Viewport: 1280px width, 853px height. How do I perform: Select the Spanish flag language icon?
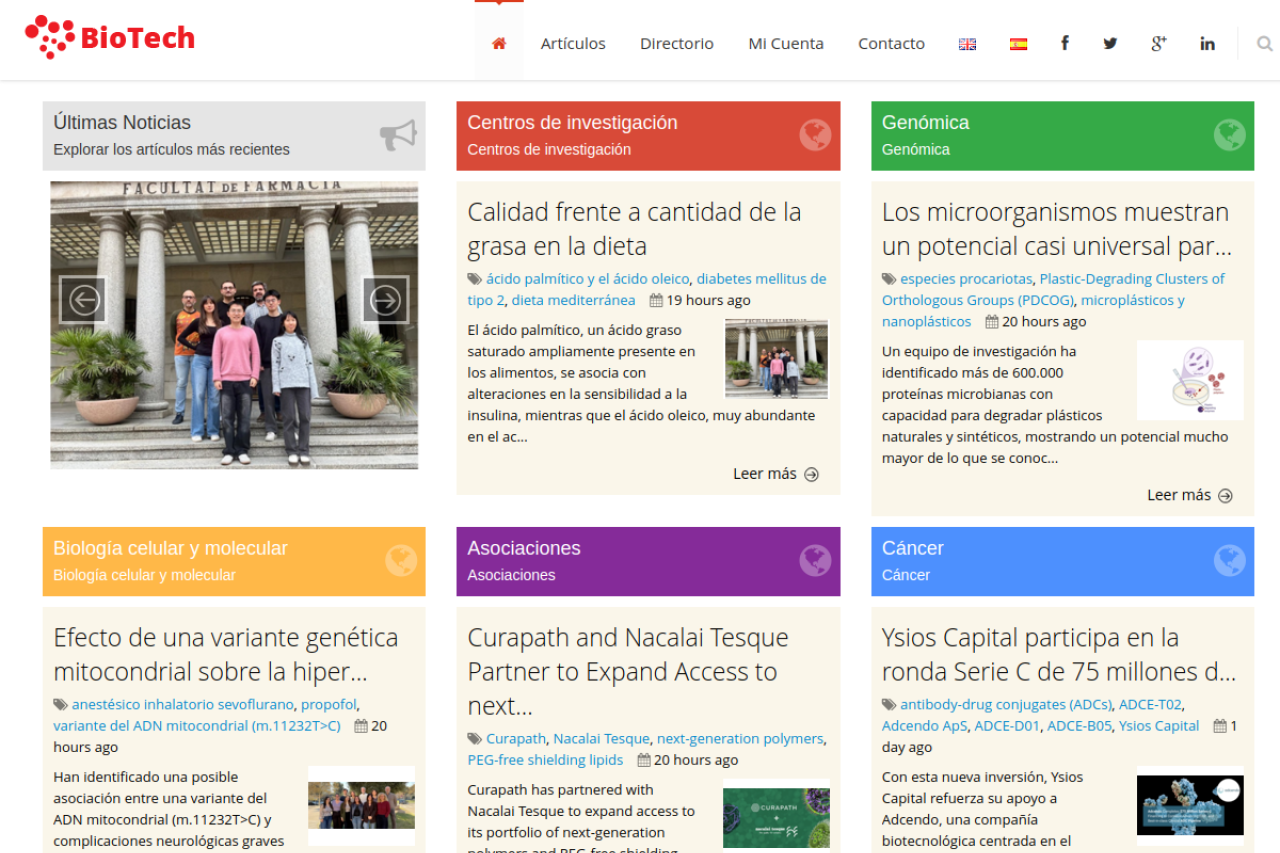click(x=1018, y=44)
